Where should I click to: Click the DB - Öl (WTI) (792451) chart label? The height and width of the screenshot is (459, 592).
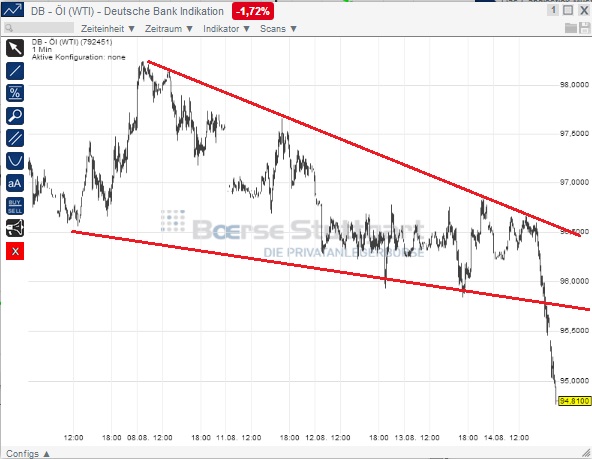tap(72, 42)
